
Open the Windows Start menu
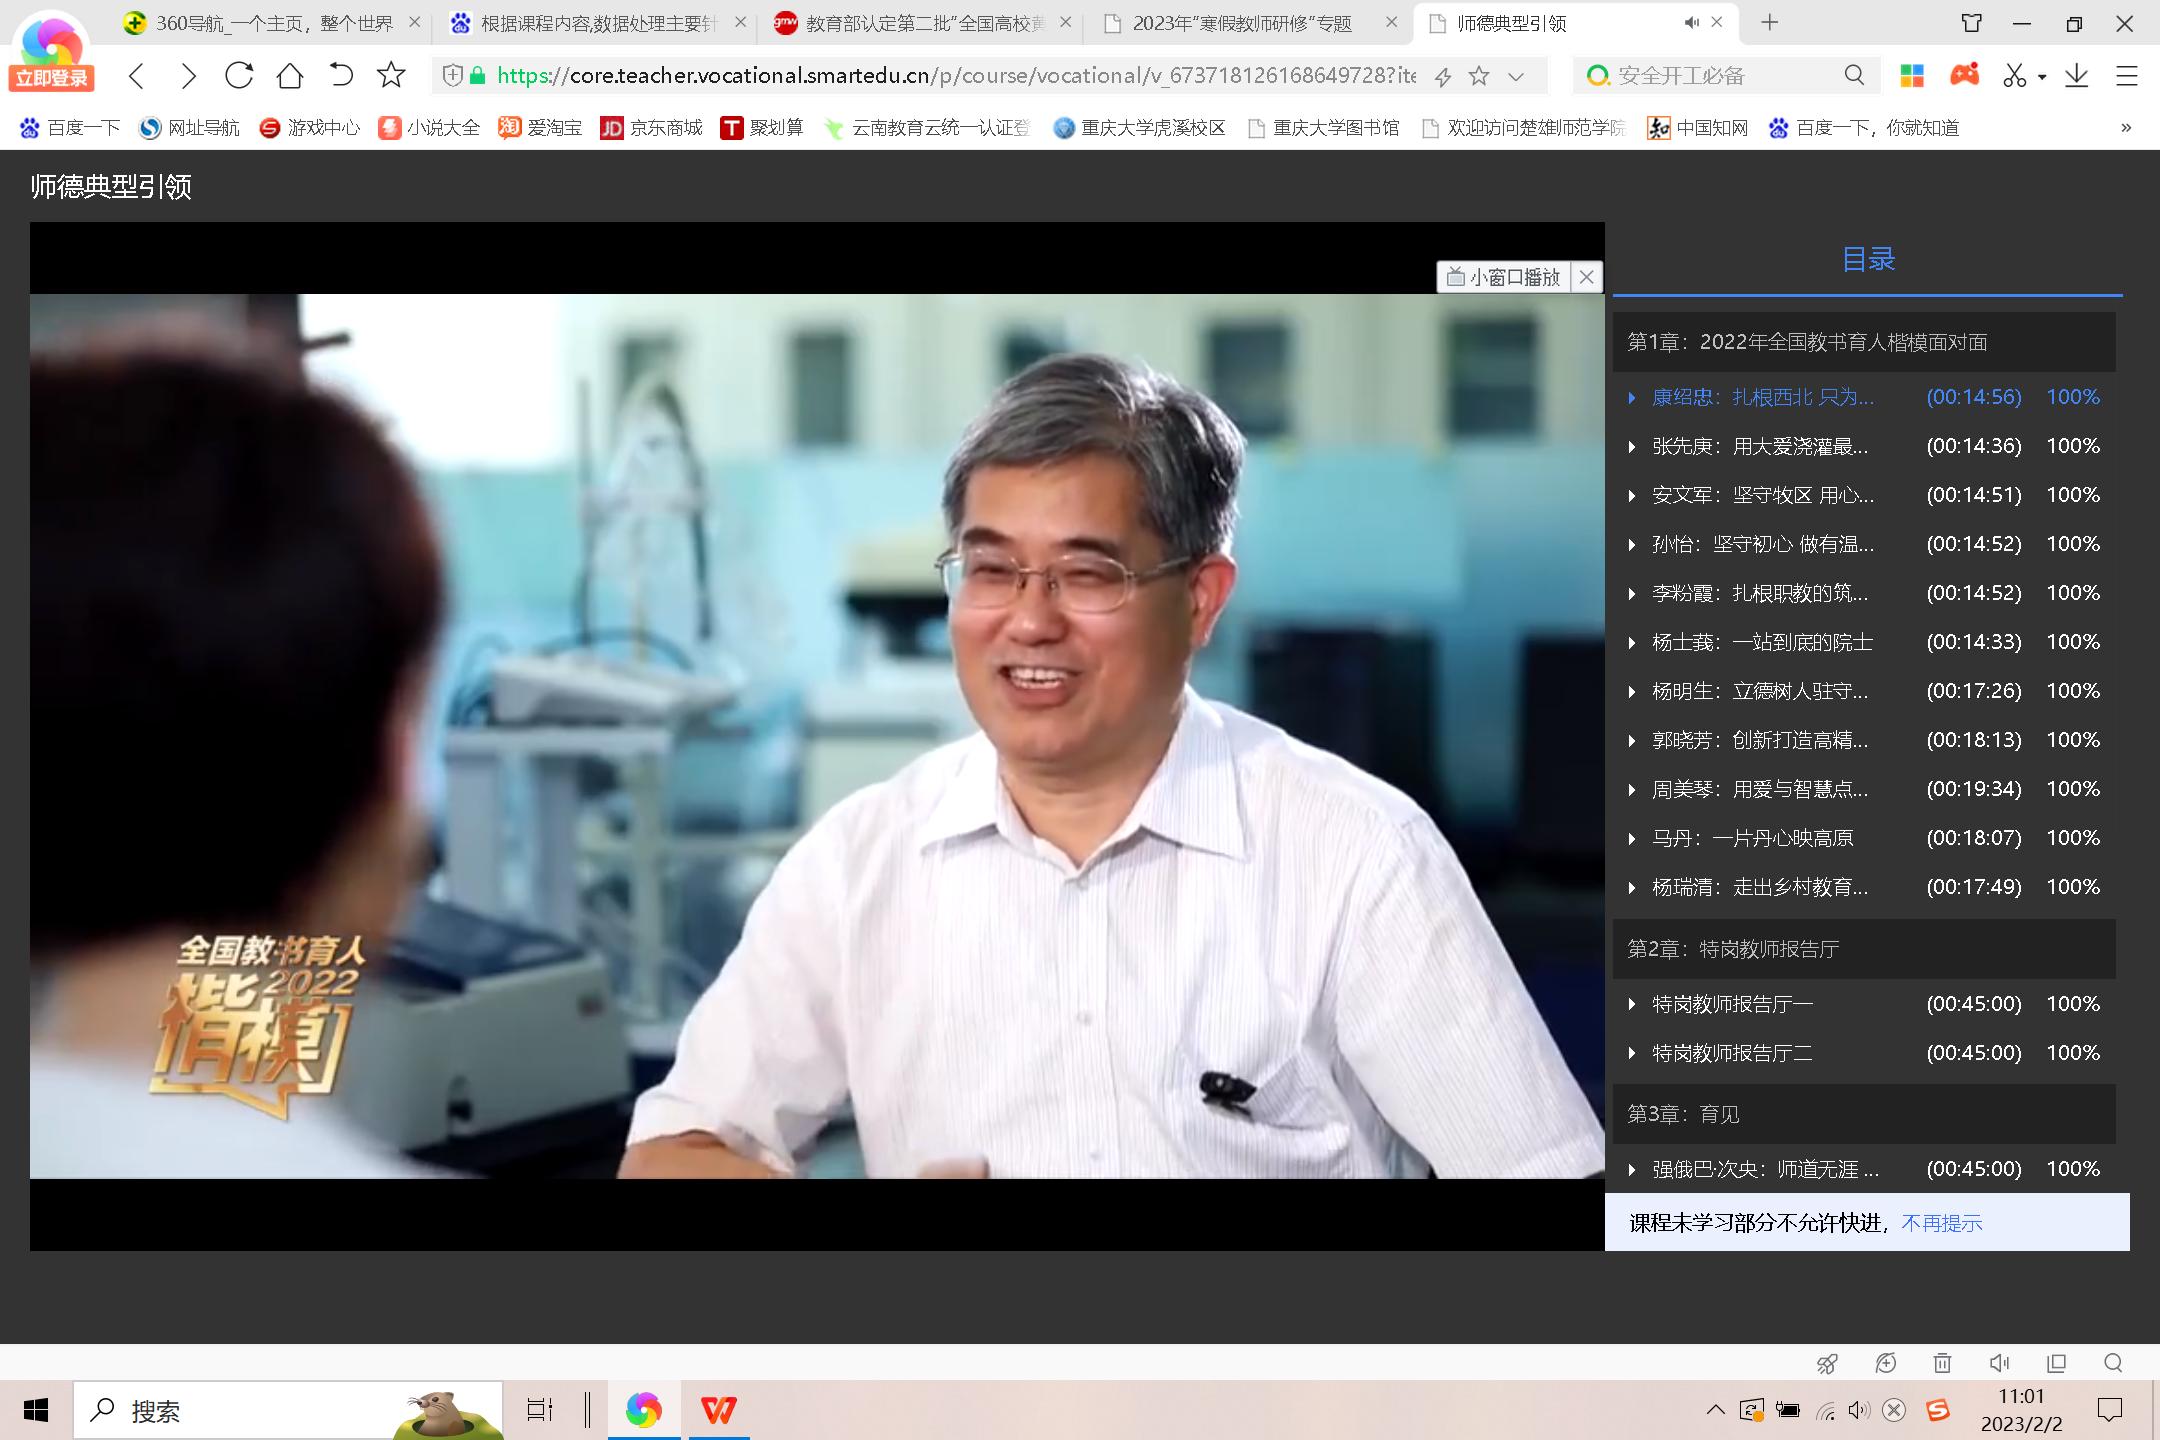point(36,1411)
